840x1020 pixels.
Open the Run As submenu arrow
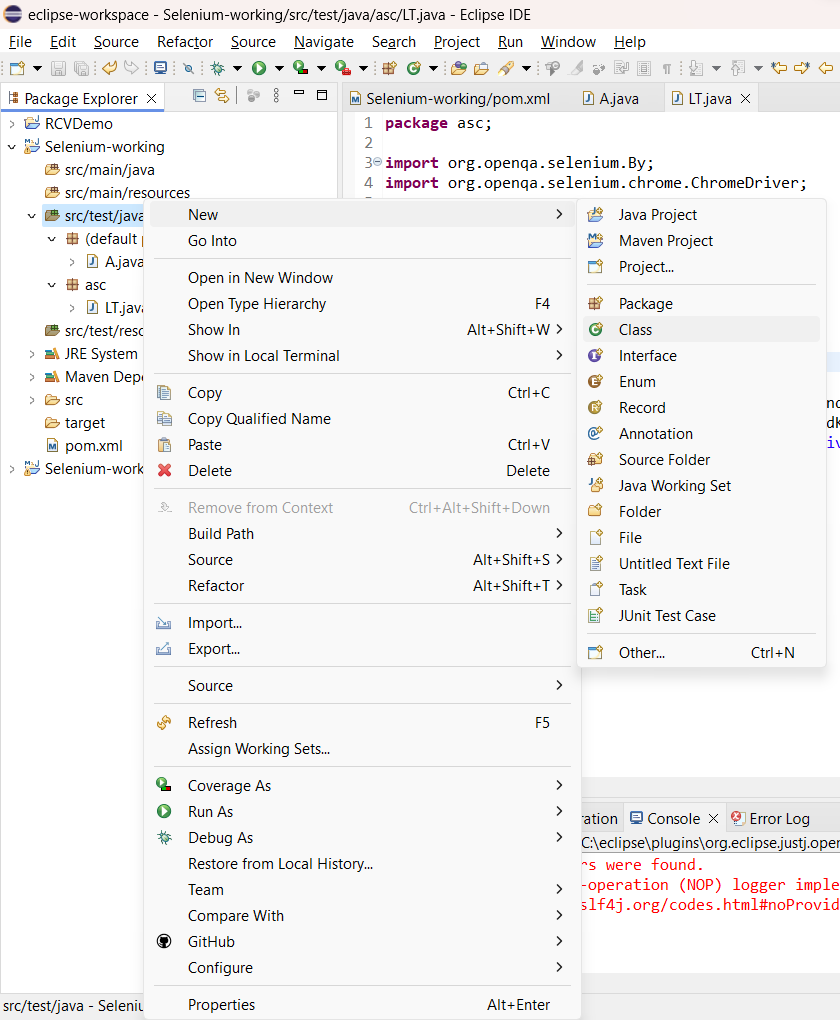coord(559,812)
